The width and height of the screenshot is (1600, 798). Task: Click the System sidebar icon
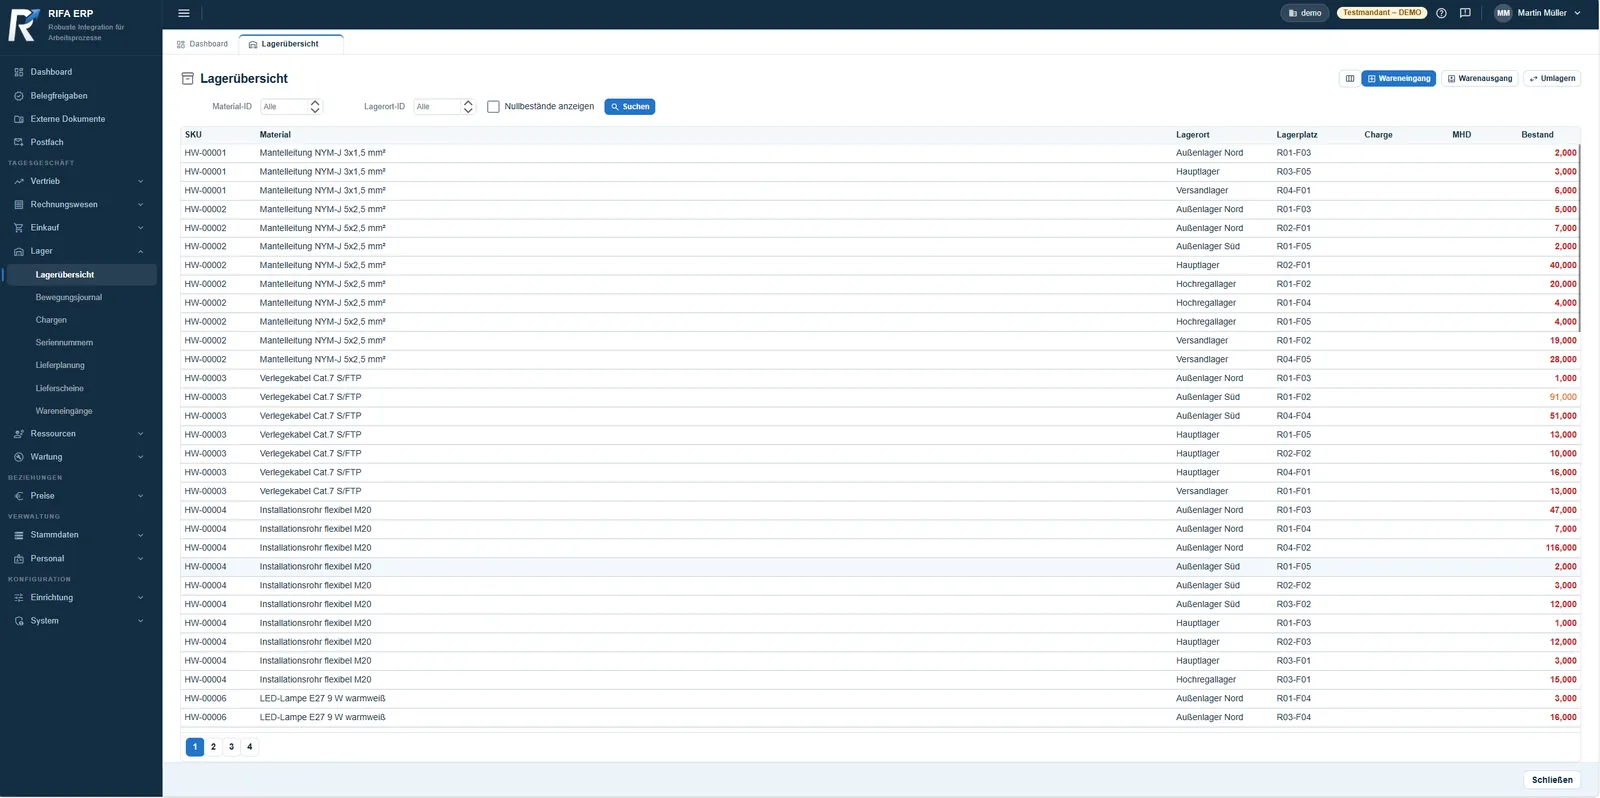click(x=18, y=621)
